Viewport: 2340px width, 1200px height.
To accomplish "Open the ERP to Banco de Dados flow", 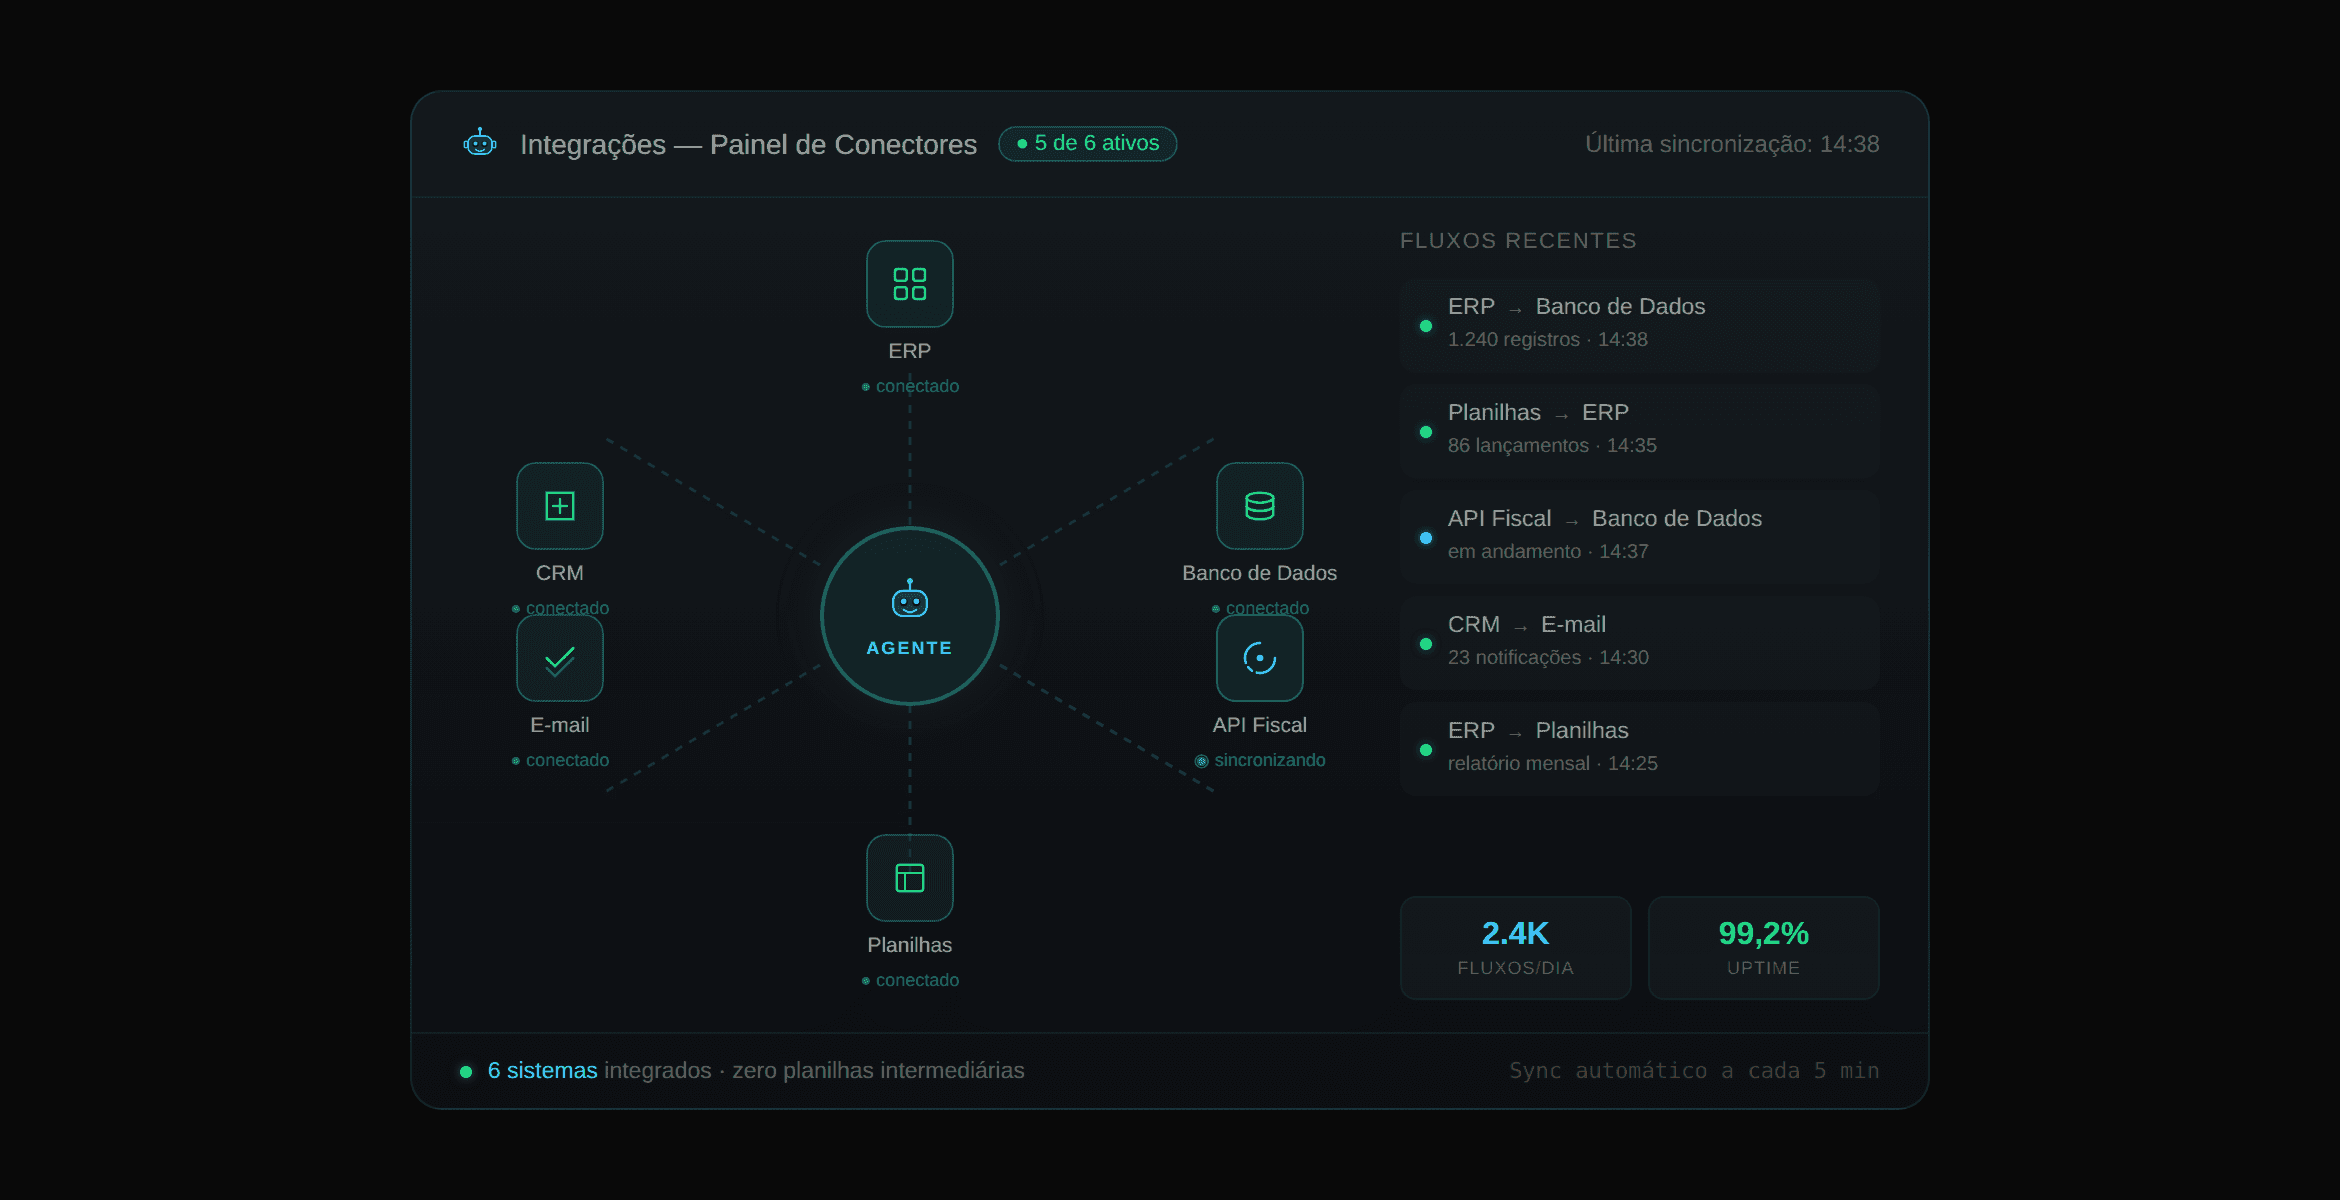I will pos(1639,324).
